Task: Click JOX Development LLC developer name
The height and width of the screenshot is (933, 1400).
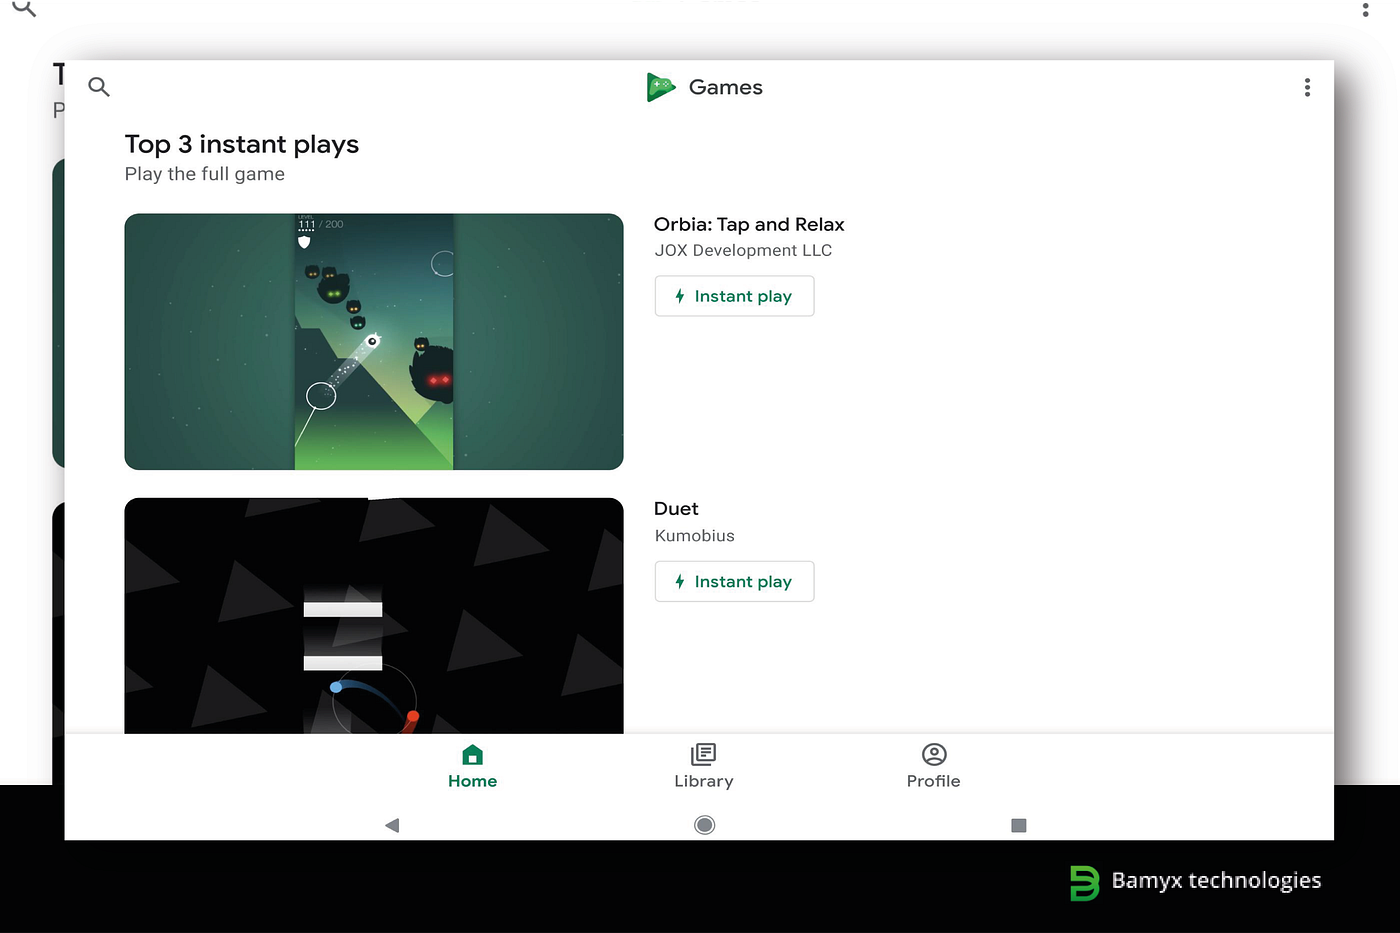Action: point(743,250)
